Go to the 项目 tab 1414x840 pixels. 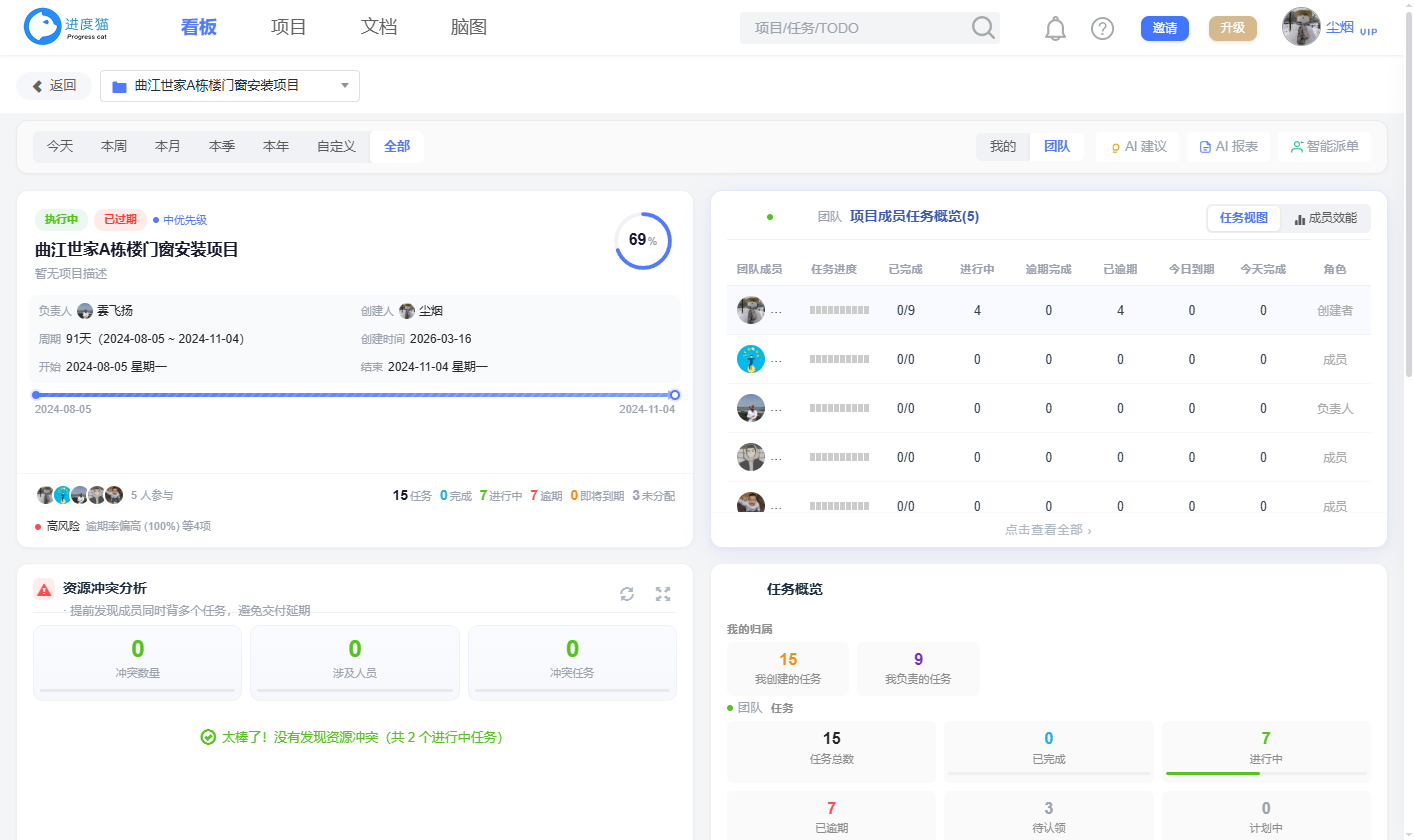tap(289, 28)
